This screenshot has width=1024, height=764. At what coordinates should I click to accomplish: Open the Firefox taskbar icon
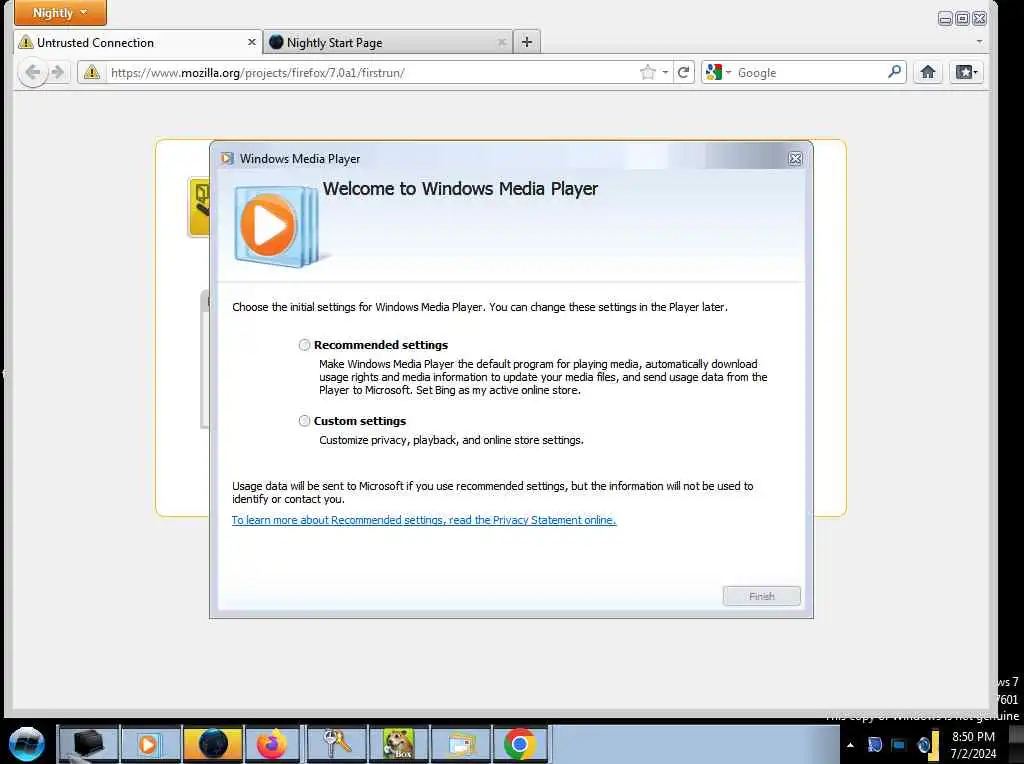coord(272,744)
